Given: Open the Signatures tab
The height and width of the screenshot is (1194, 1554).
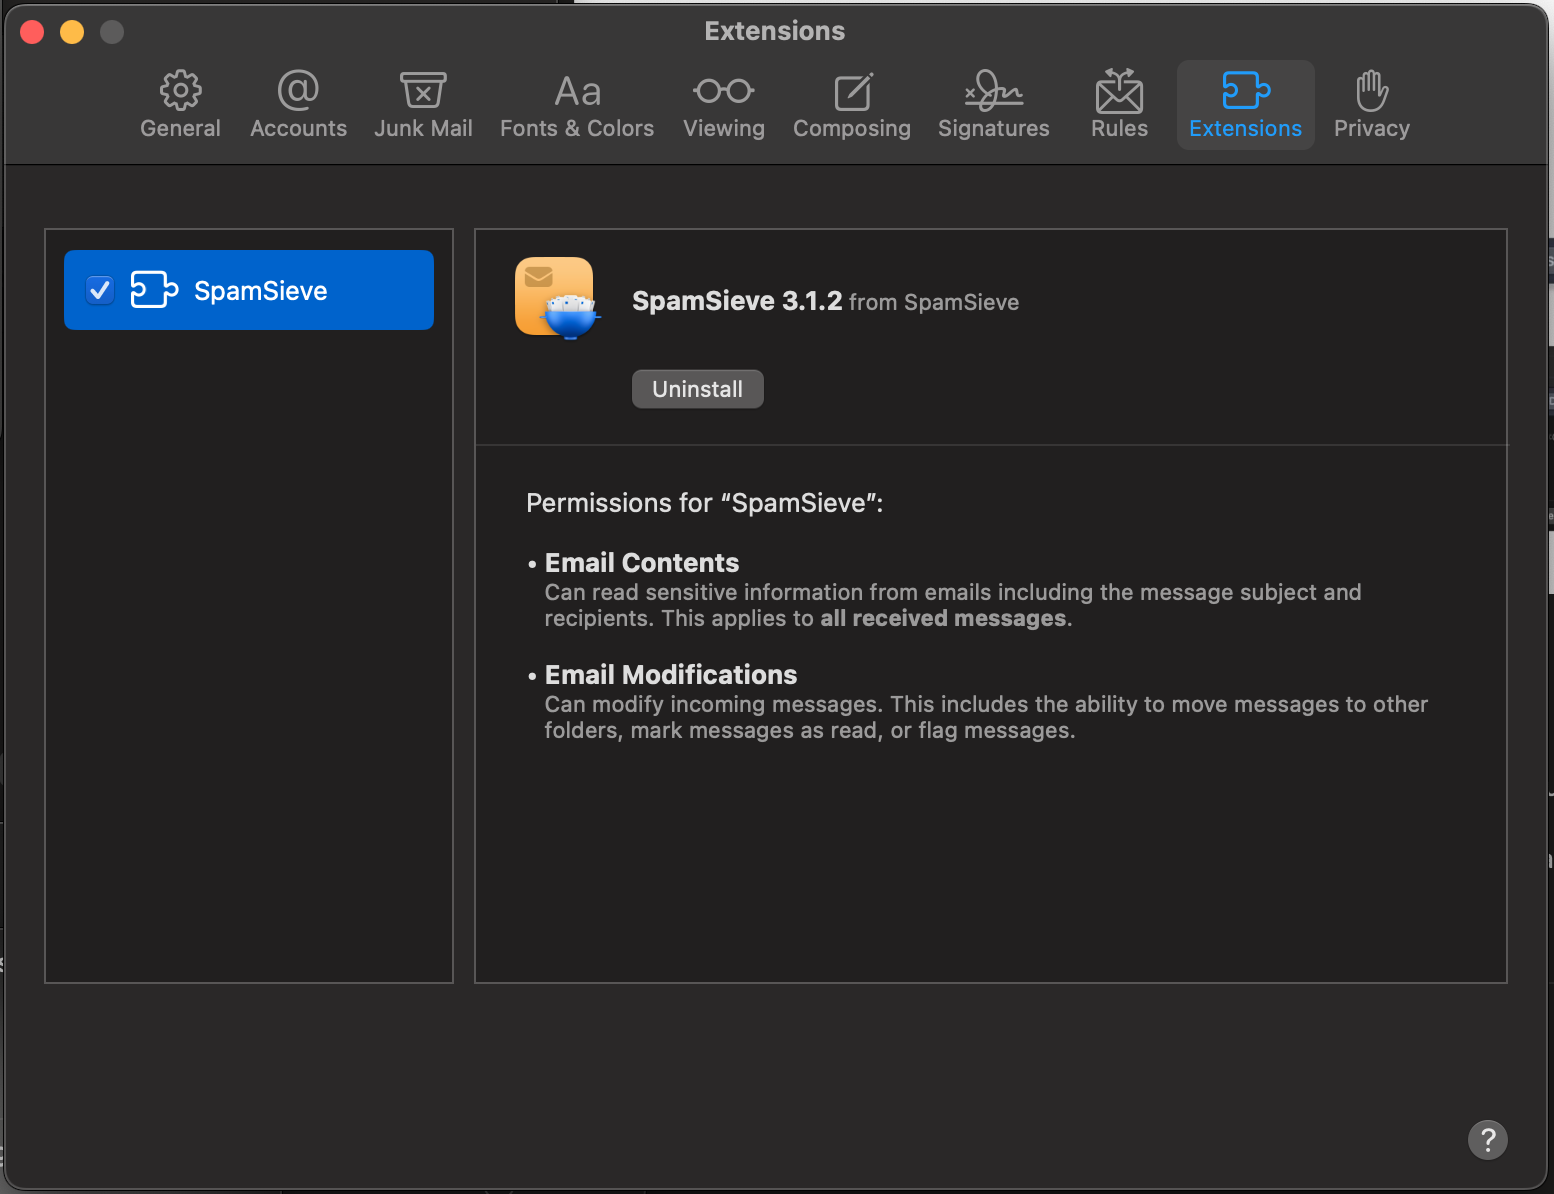Looking at the screenshot, I should tap(994, 105).
